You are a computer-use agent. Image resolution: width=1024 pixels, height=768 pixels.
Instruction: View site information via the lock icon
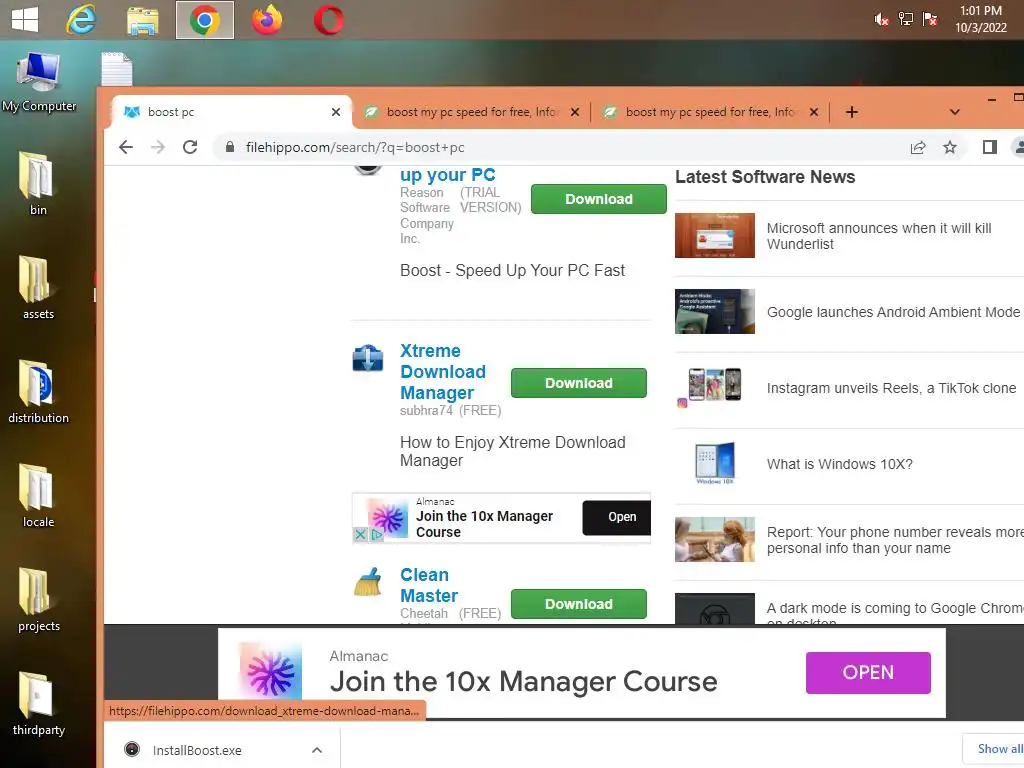click(230, 147)
